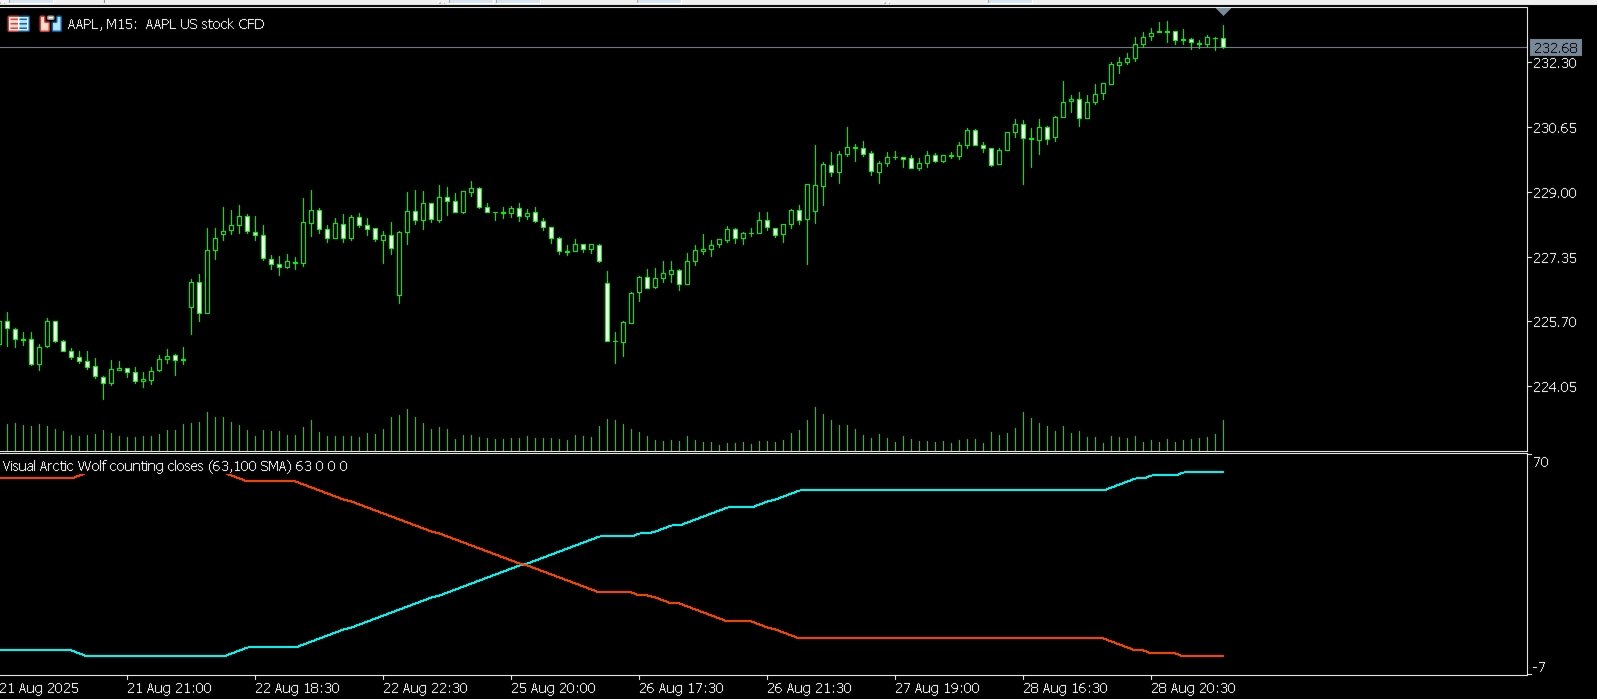Click the indicator scale value -7
The height and width of the screenshot is (699, 1597).
tap(1541, 667)
